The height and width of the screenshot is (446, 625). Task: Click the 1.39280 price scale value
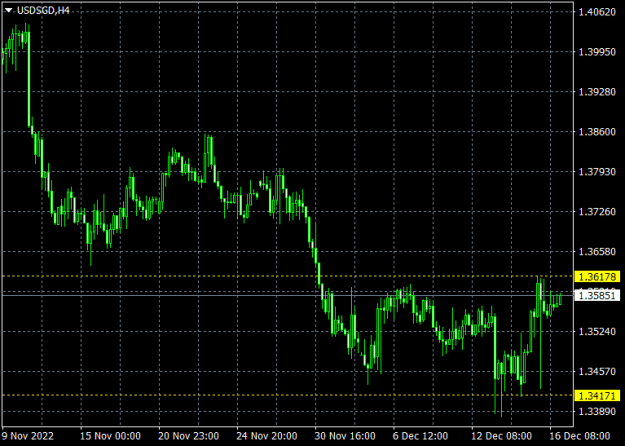tap(597, 92)
